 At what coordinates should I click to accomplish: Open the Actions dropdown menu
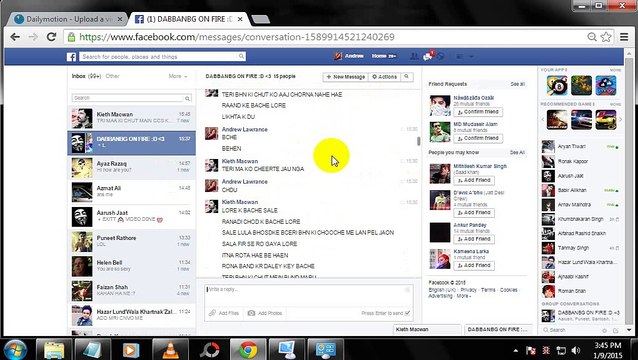384,76
